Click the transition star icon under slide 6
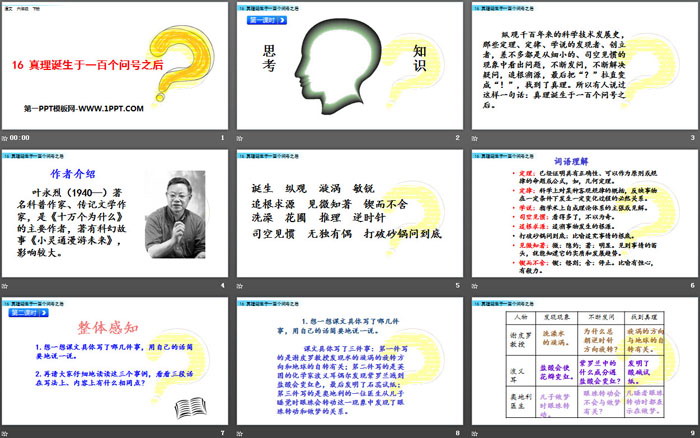This screenshot has width=700, height=438. (475, 286)
